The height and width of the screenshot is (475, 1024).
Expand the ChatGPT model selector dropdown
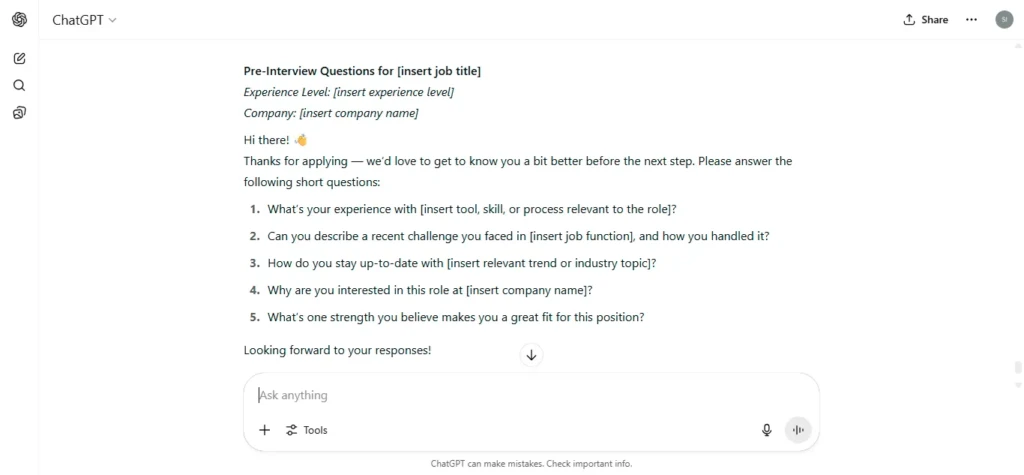pos(84,20)
